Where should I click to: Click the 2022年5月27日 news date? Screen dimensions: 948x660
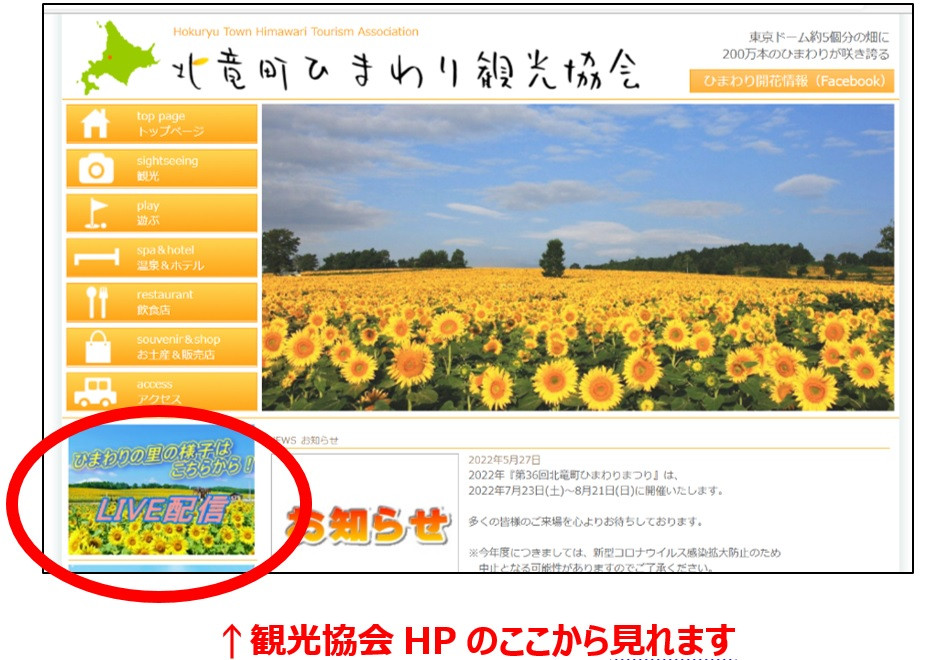(504, 460)
